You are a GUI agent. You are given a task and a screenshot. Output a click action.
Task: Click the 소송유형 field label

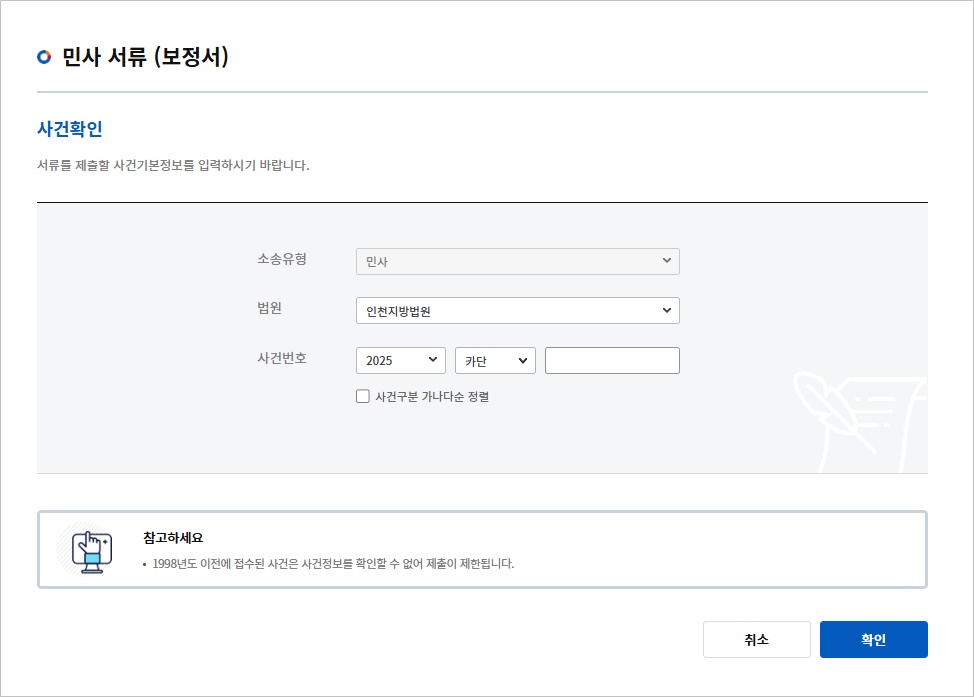tap(282, 259)
